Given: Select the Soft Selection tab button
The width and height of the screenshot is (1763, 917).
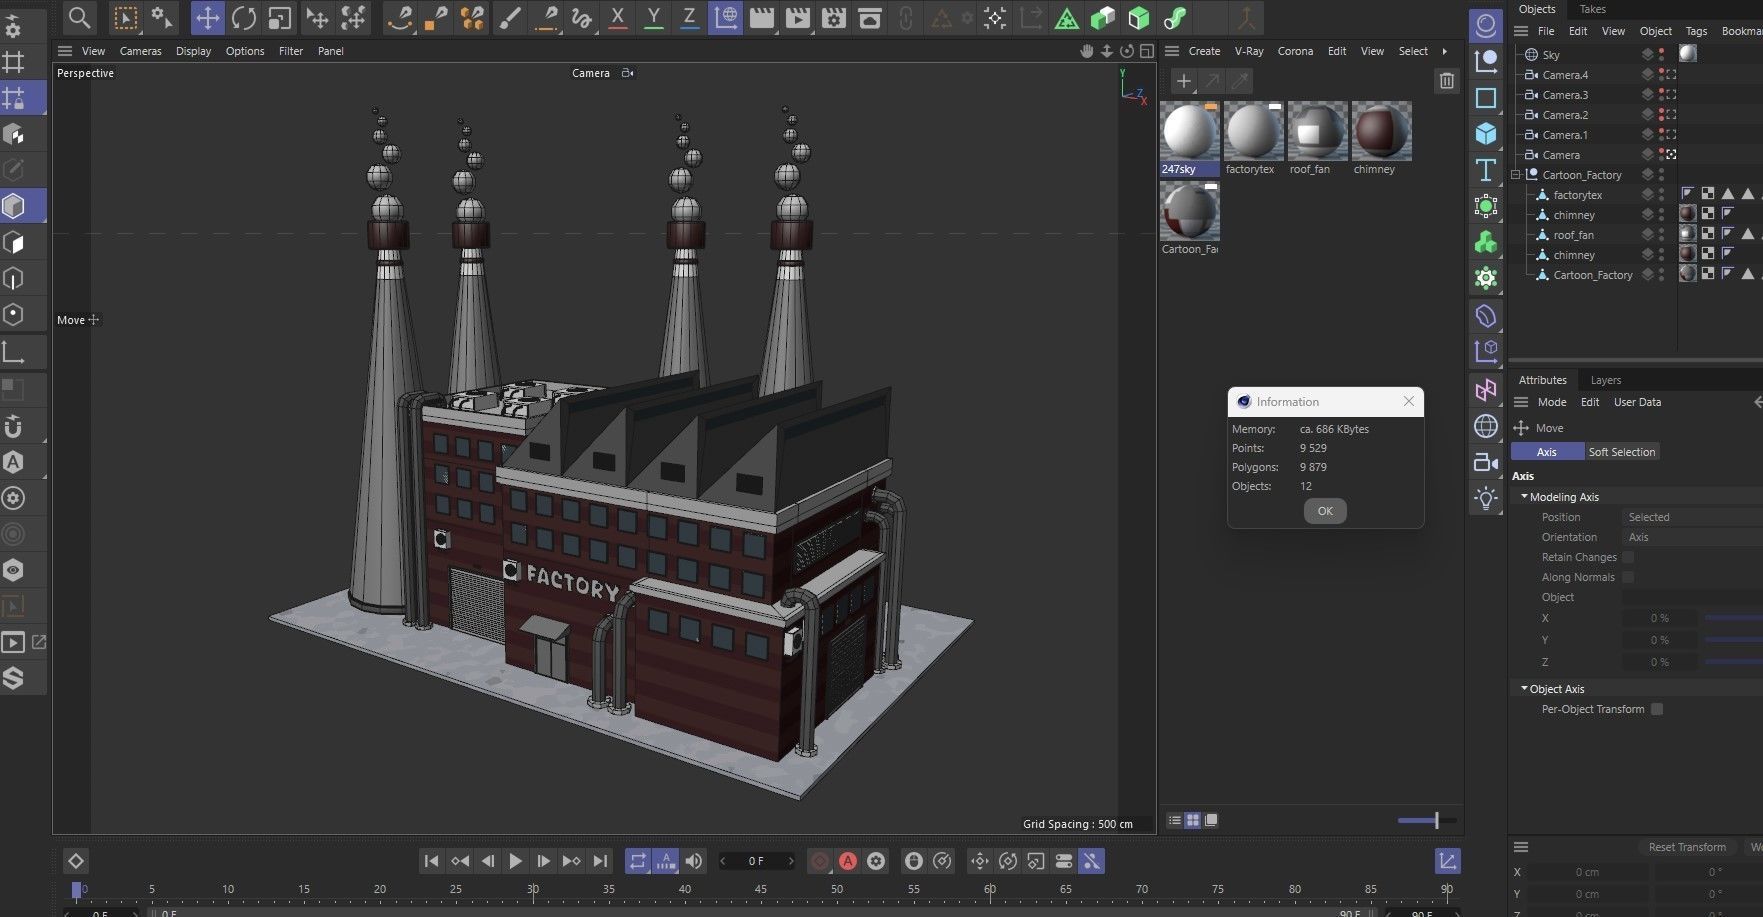Looking at the screenshot, I should (x=1621, y=452).
